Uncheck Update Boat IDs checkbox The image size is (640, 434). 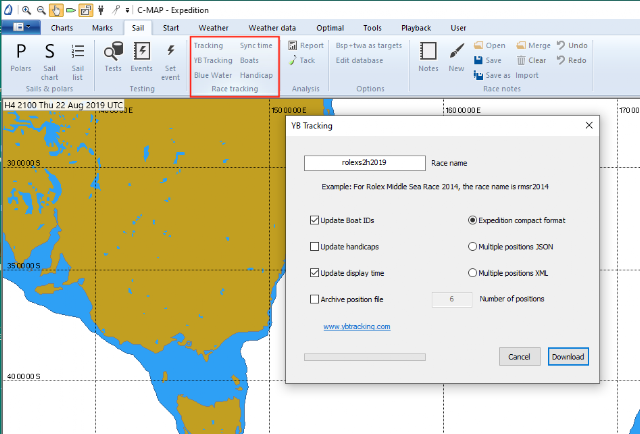(314, 220)
